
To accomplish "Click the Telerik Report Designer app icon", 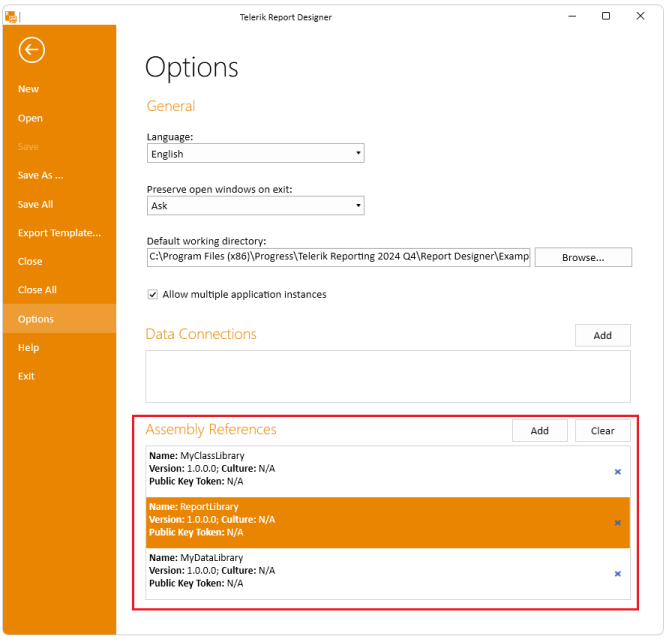I will tap(11, 17).
